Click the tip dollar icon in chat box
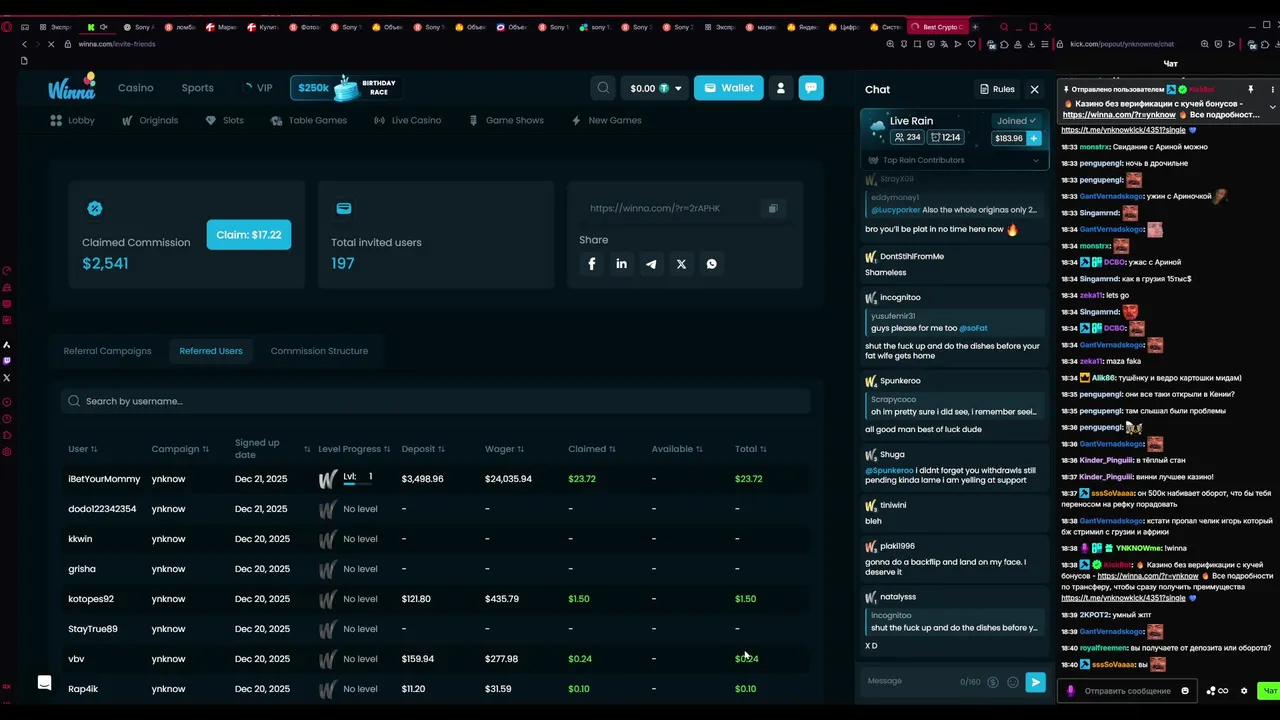 coord(993,682)
